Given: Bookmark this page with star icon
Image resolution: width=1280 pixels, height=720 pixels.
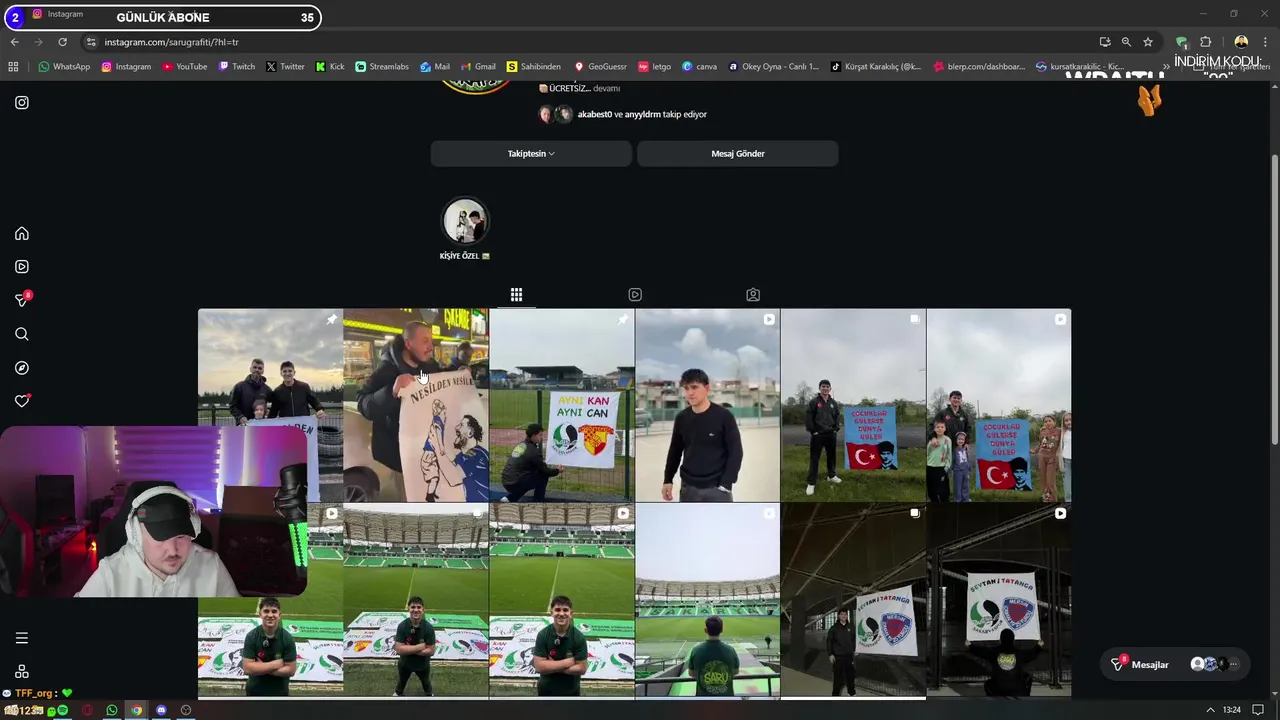Looking at the screenshot, I should click(x=1148, y=42).
